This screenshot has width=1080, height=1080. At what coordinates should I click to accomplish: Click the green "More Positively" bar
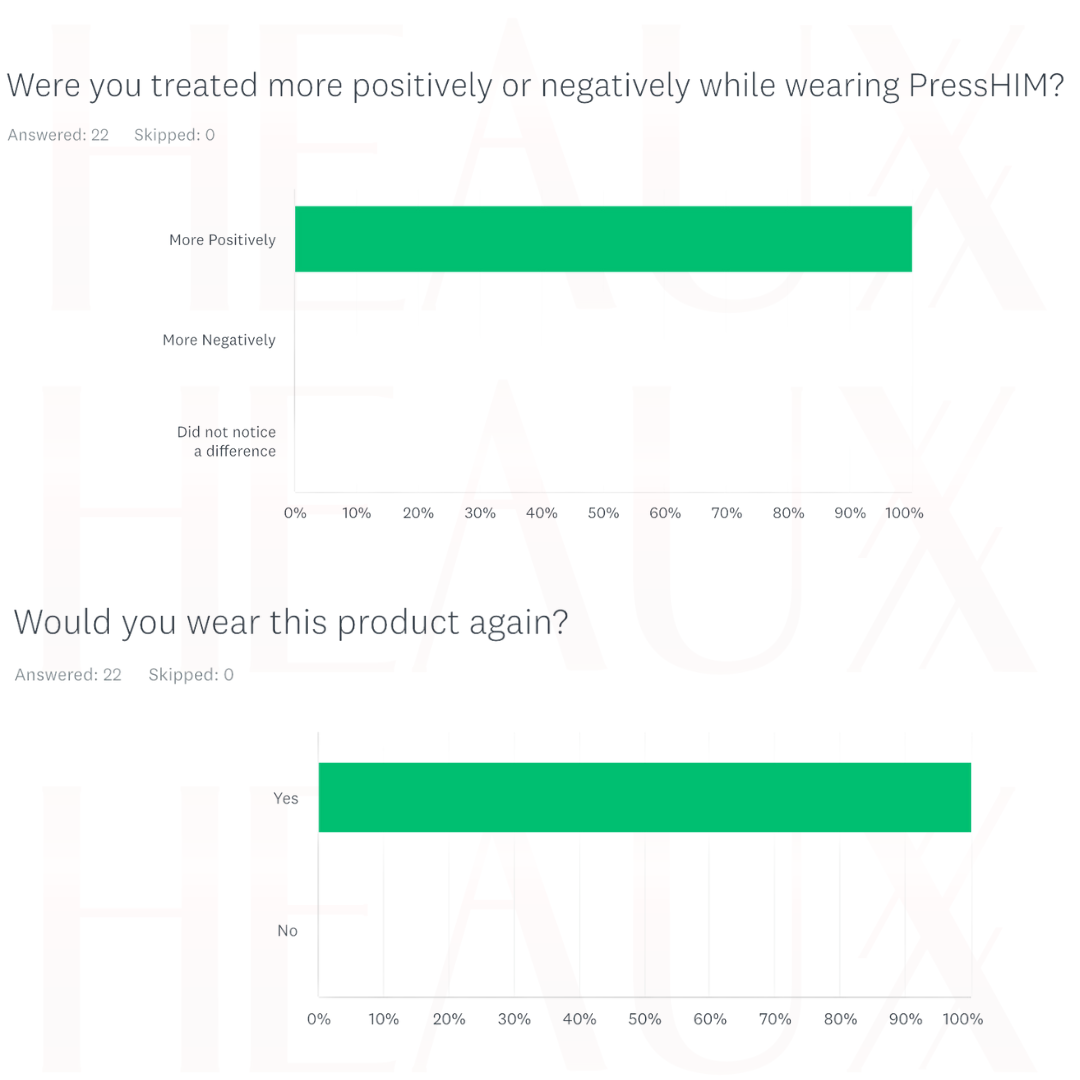click(x=603, y=239)
